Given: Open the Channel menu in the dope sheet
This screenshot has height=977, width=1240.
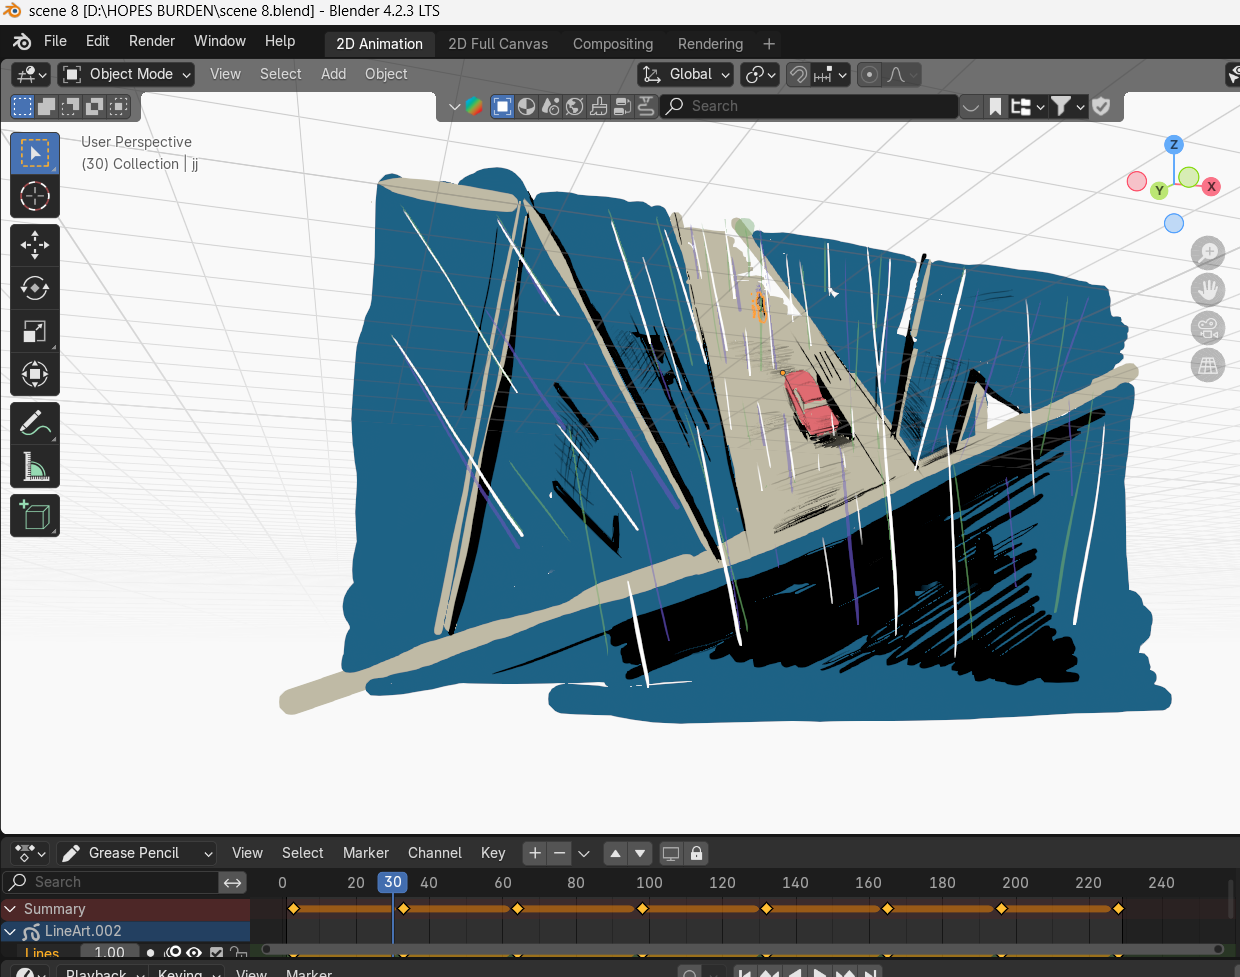Looking at the screenshot, I should pyautogui.click(x=434, y=853).
